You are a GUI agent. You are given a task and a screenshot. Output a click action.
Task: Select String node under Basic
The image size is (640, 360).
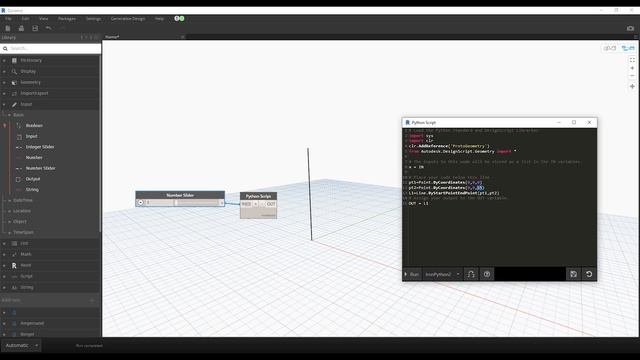coord(32,189)
